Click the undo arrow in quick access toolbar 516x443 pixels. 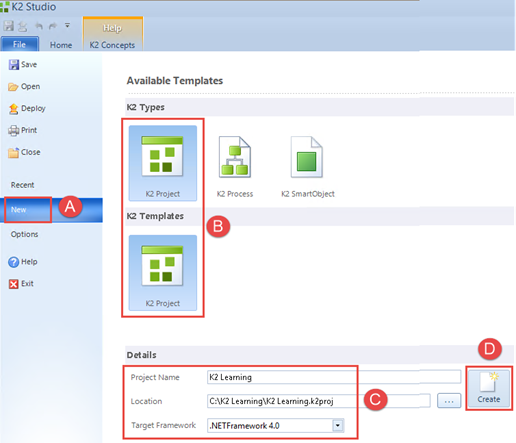(39, 26)
